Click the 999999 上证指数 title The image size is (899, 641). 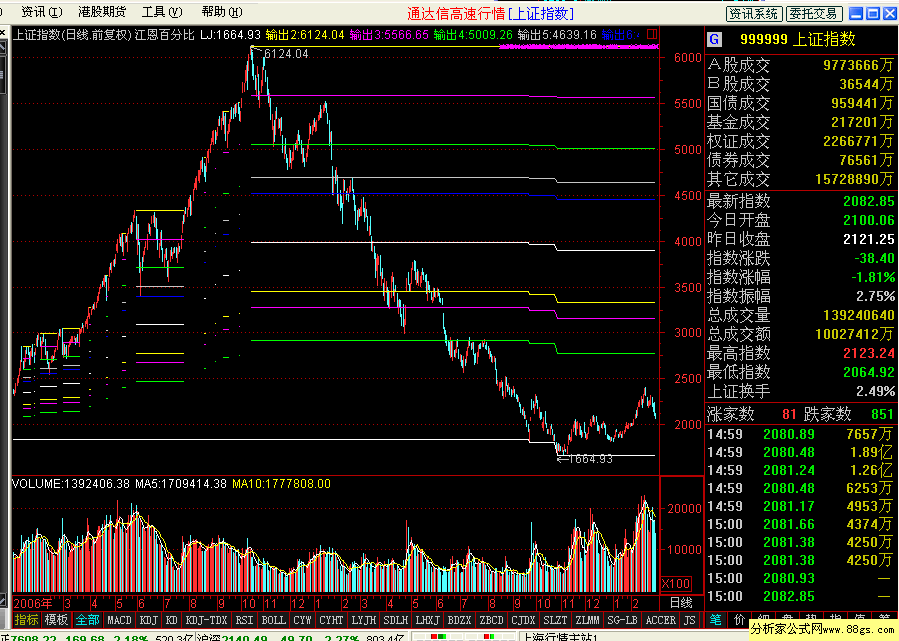tap(798, 39)
